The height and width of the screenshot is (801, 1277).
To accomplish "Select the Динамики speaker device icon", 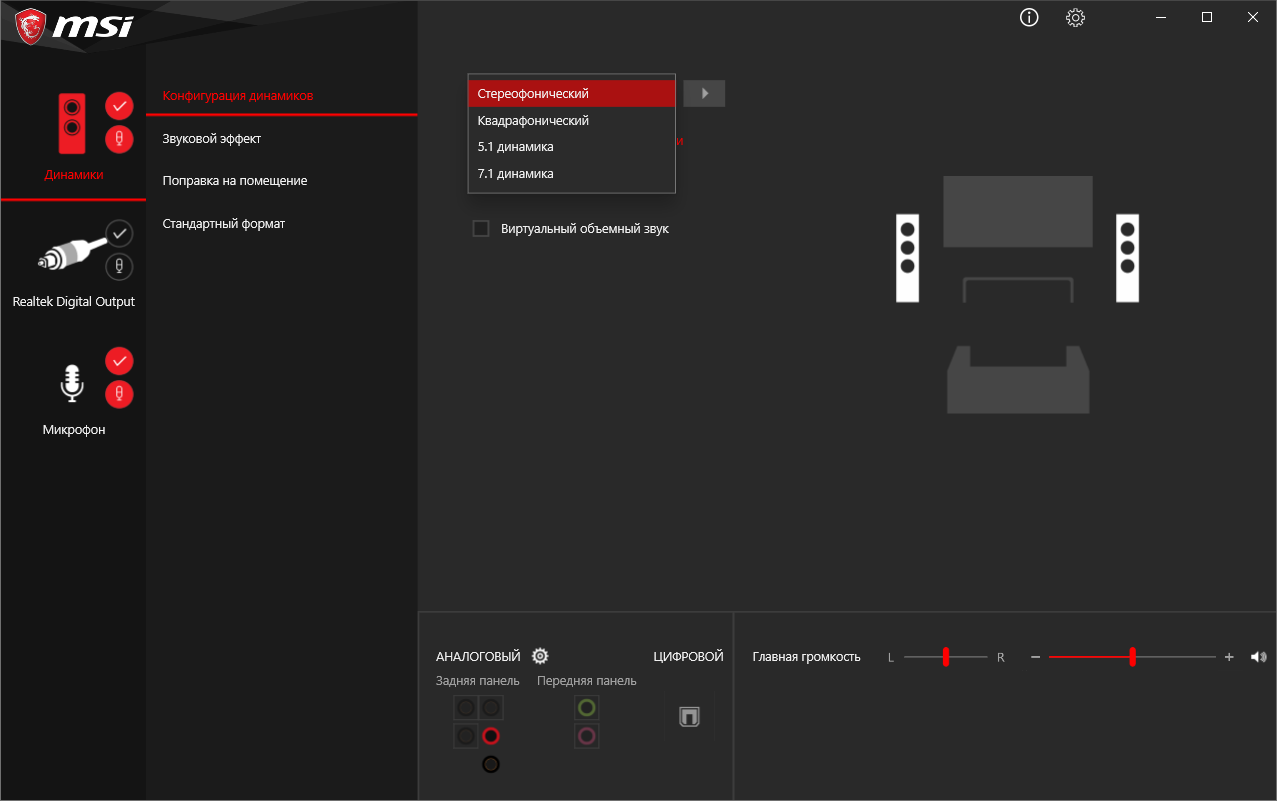I will coord(71,123).
